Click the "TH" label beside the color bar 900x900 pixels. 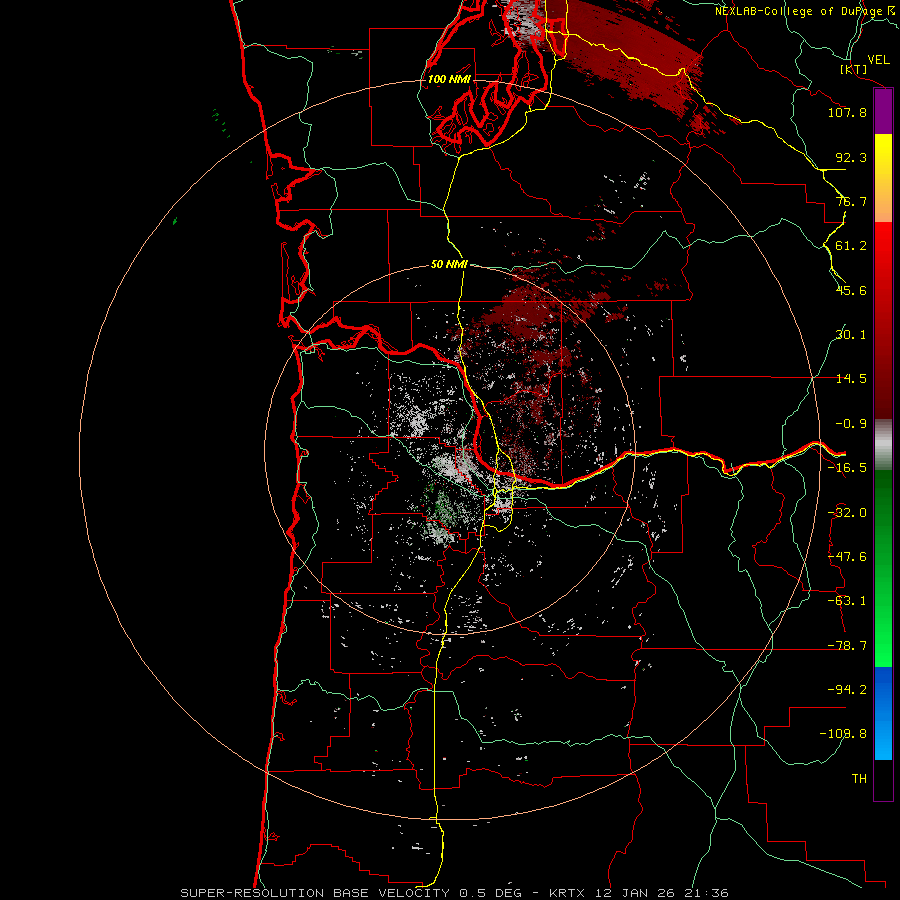[x=859, y=779]
